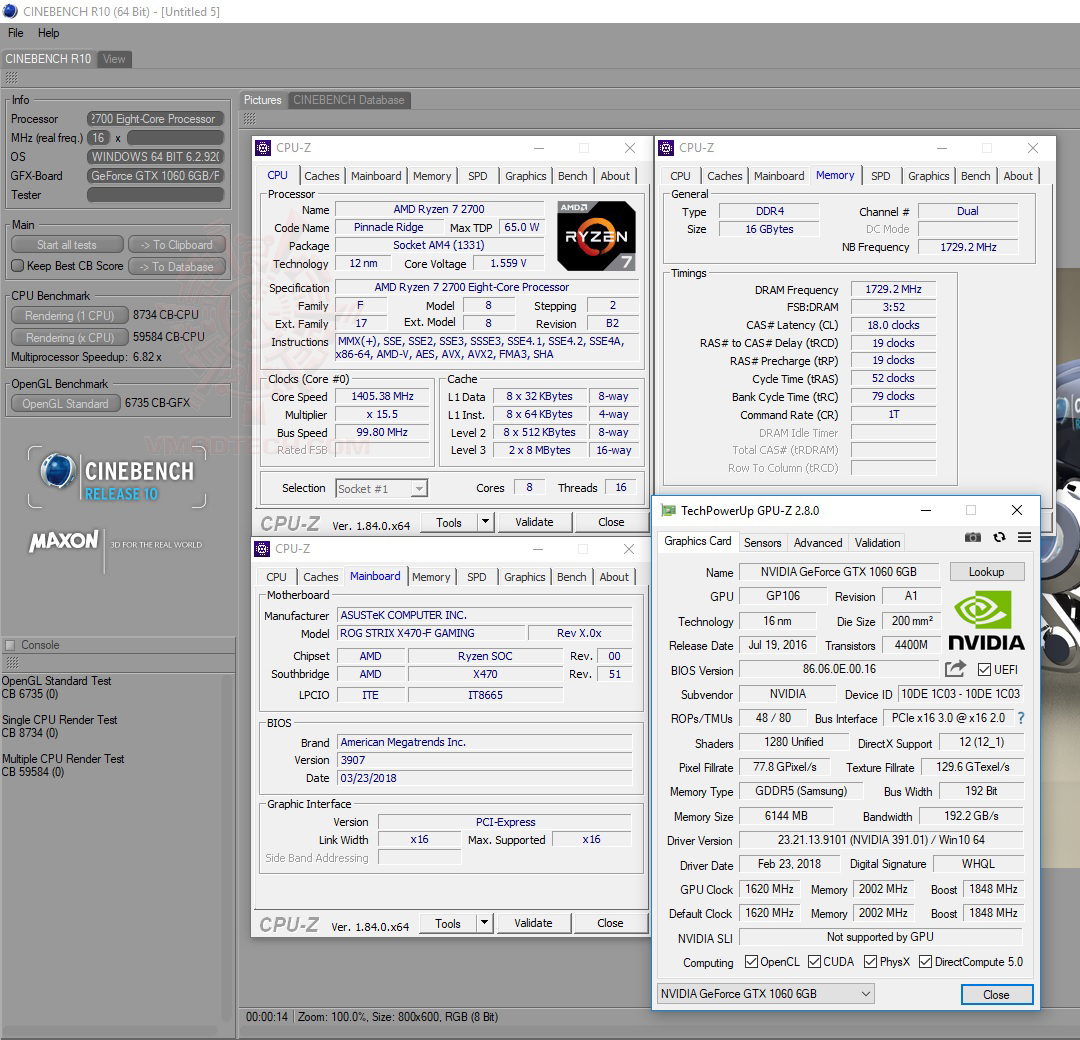
Task: Open the Help menu in Cinebench
Action: point(49,33)
